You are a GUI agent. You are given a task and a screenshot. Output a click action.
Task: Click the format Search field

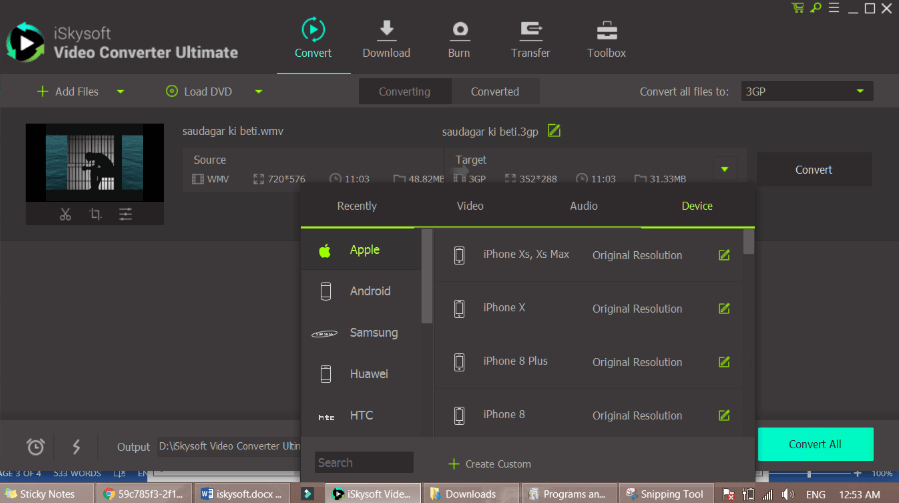click(364, 462)
